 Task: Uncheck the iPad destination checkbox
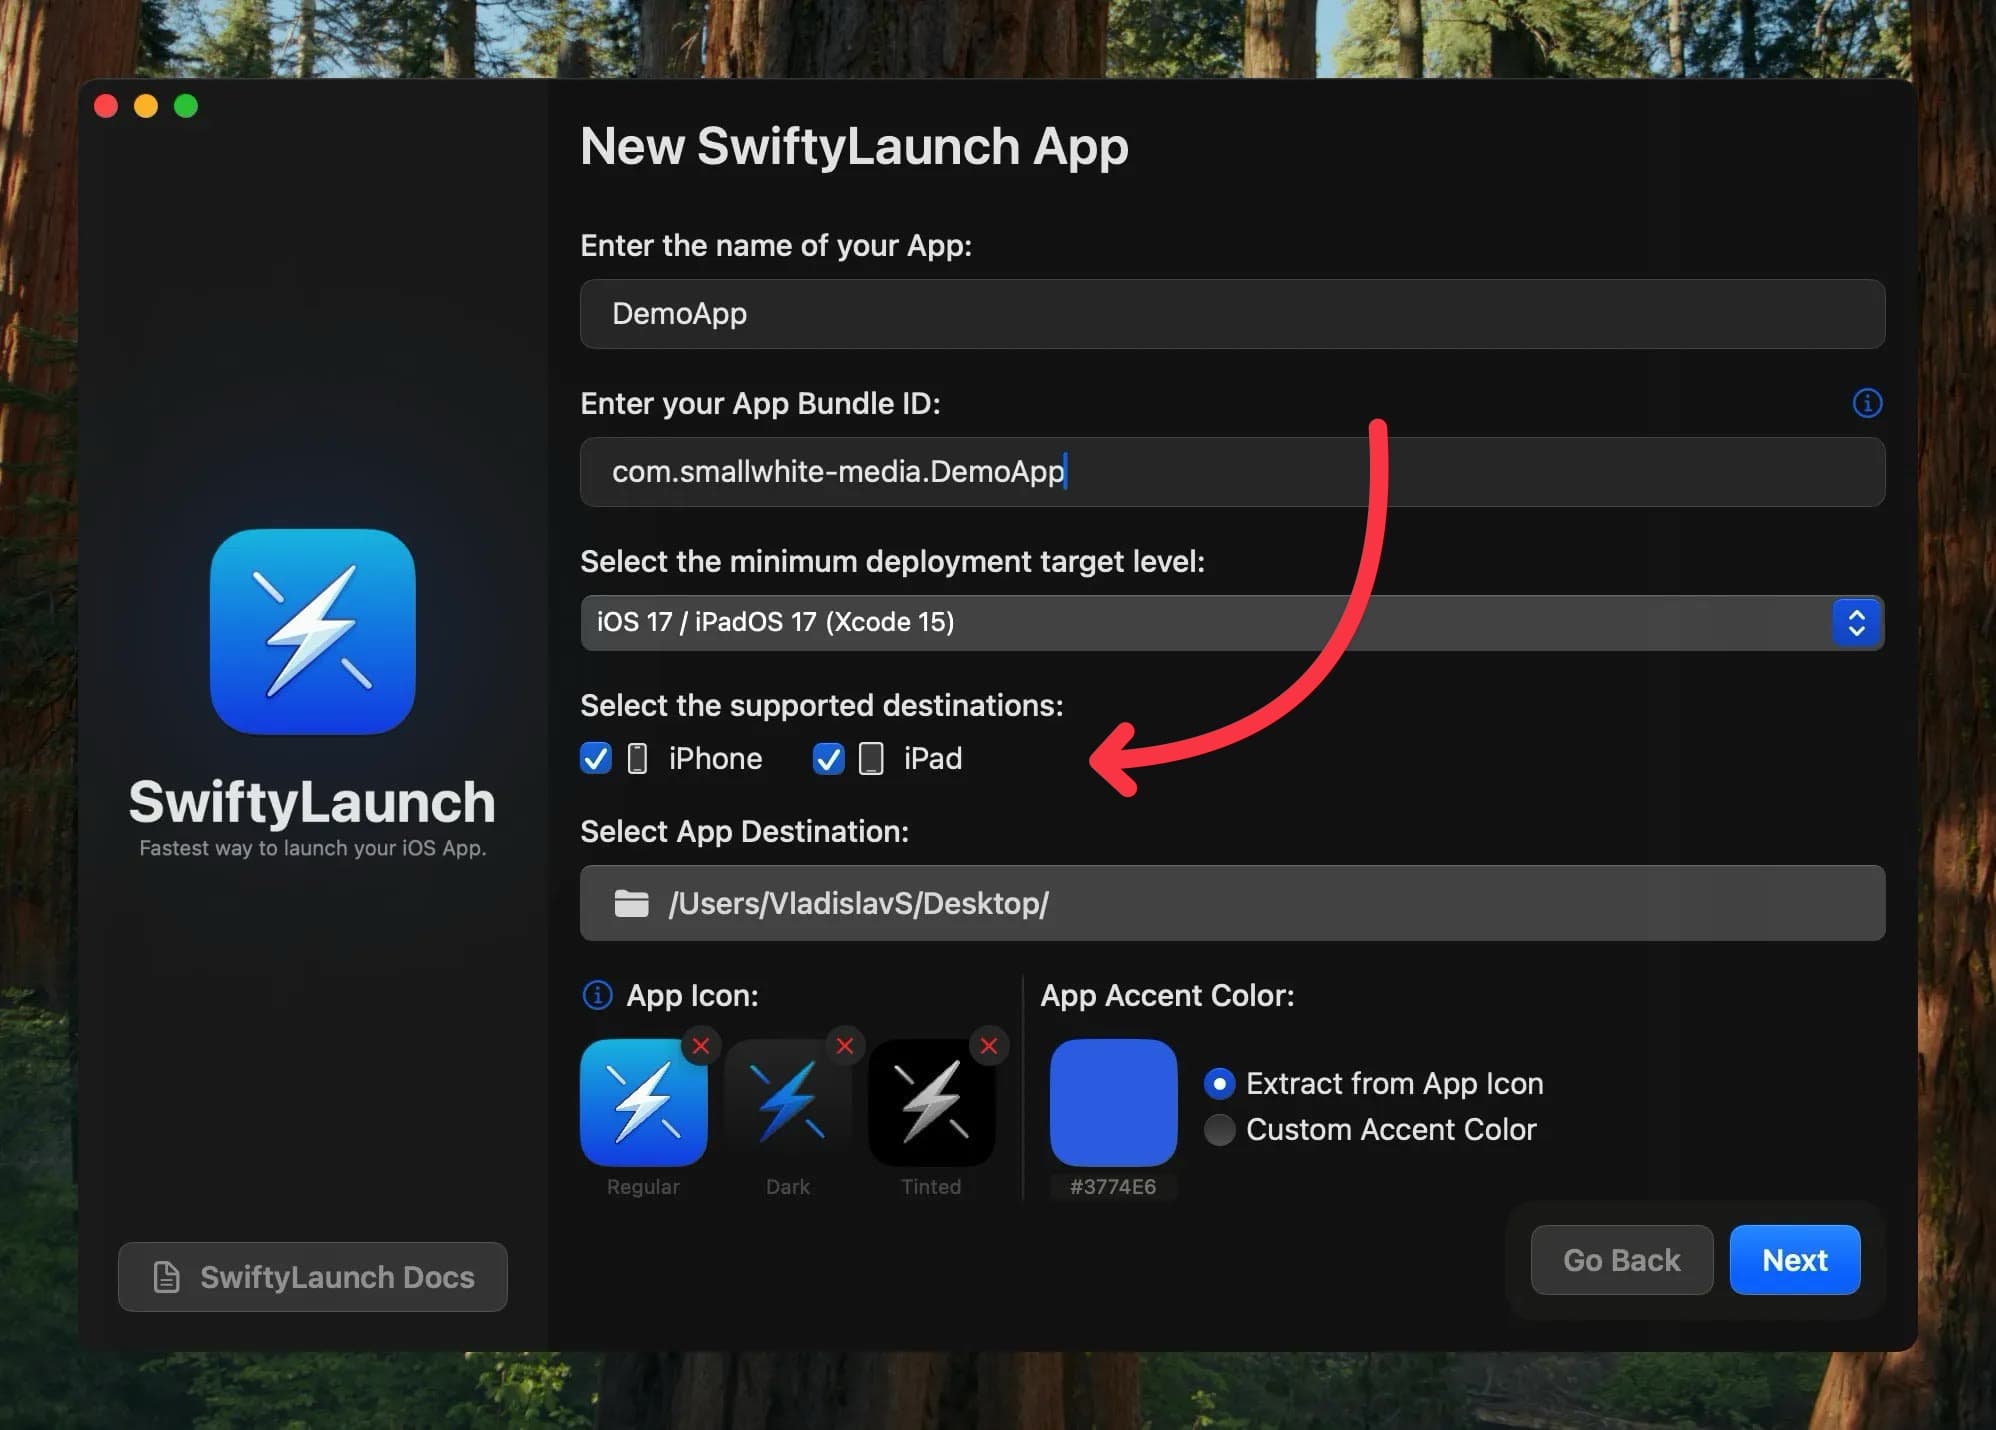pyautogui.click(x=829, y=759)
